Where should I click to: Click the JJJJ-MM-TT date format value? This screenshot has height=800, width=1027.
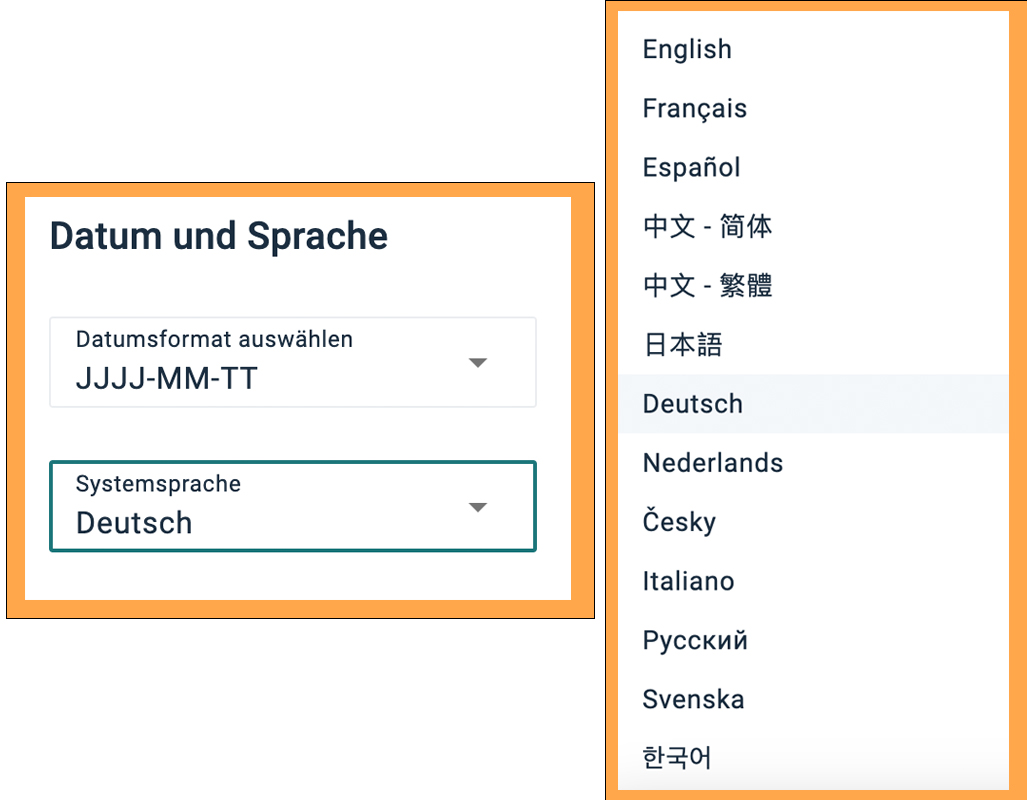click(167, 379)
